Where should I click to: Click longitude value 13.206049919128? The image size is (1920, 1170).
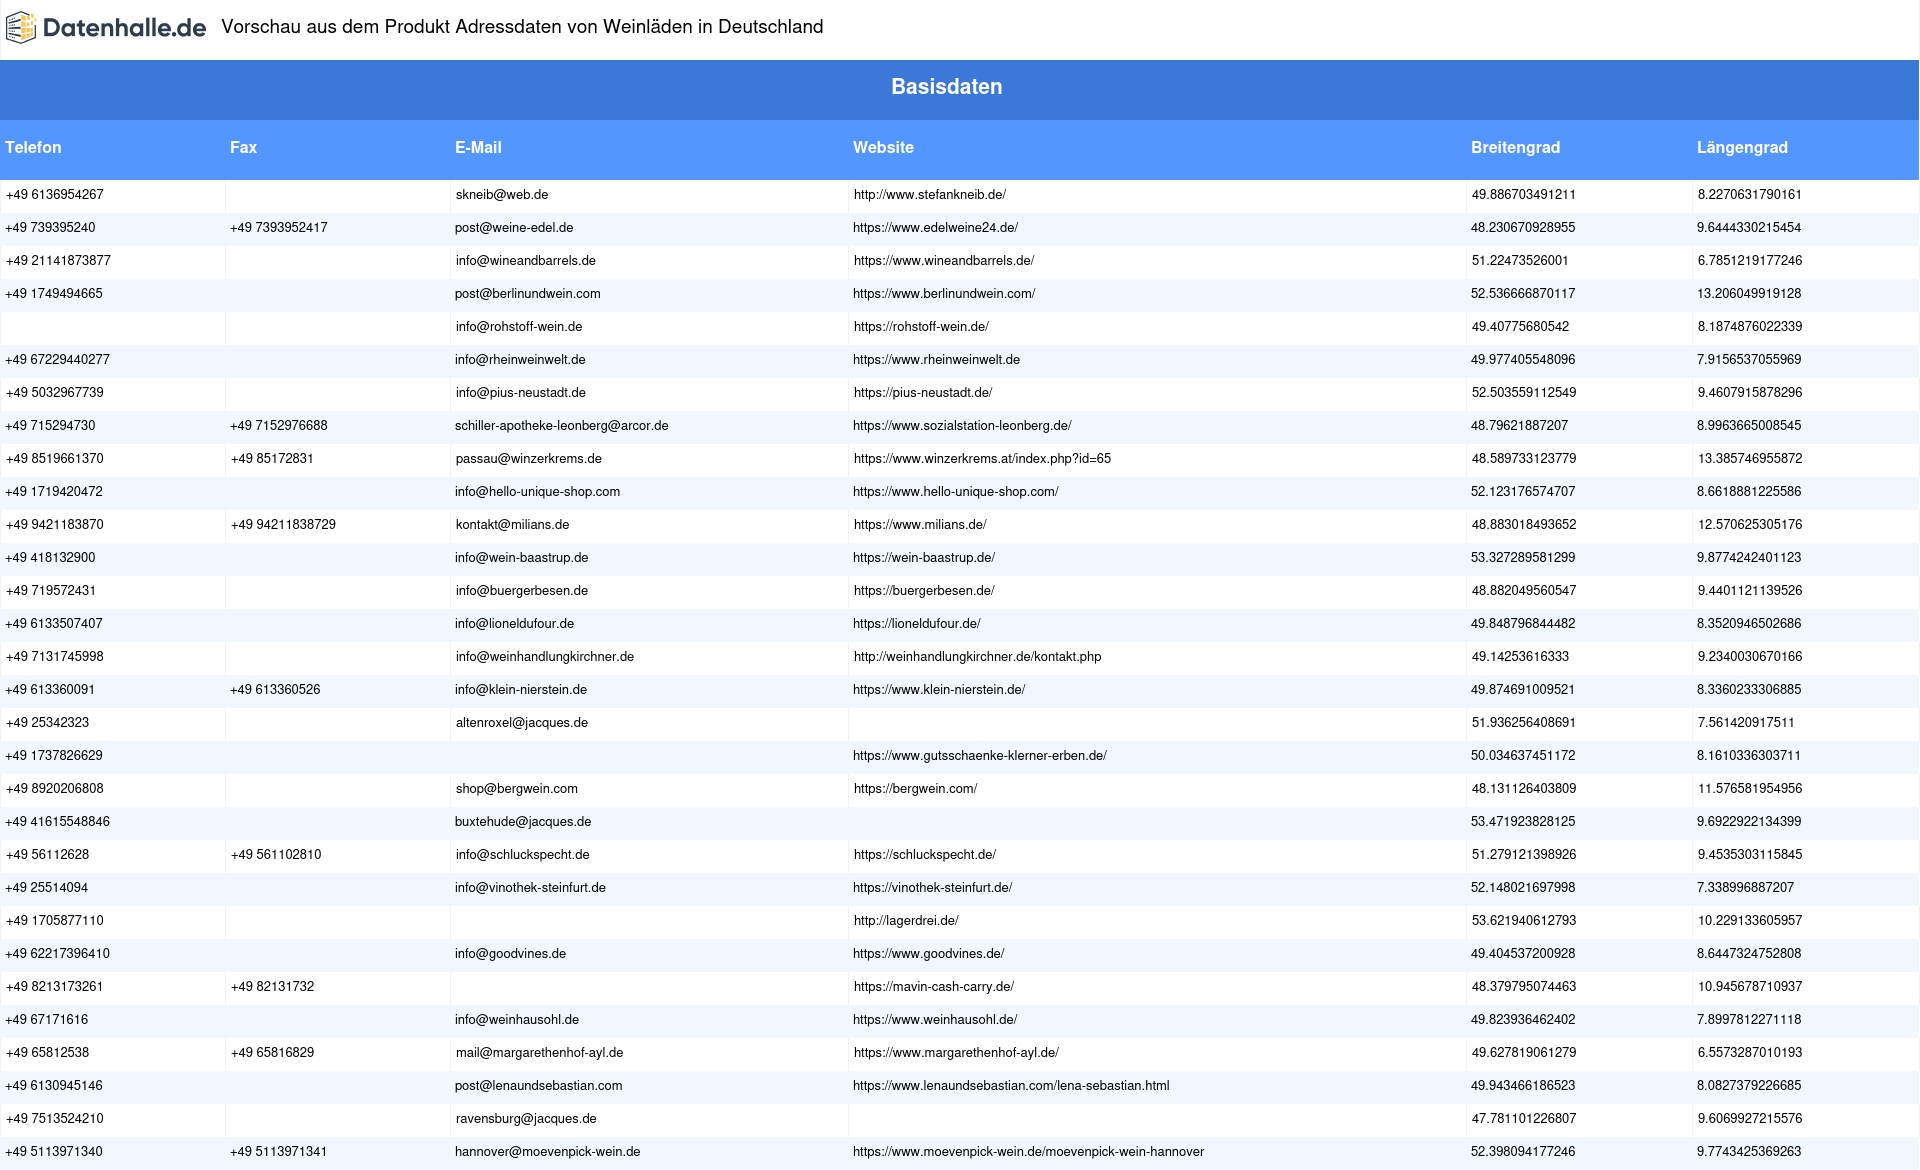pyautogui.click(x=1749, y=294)
